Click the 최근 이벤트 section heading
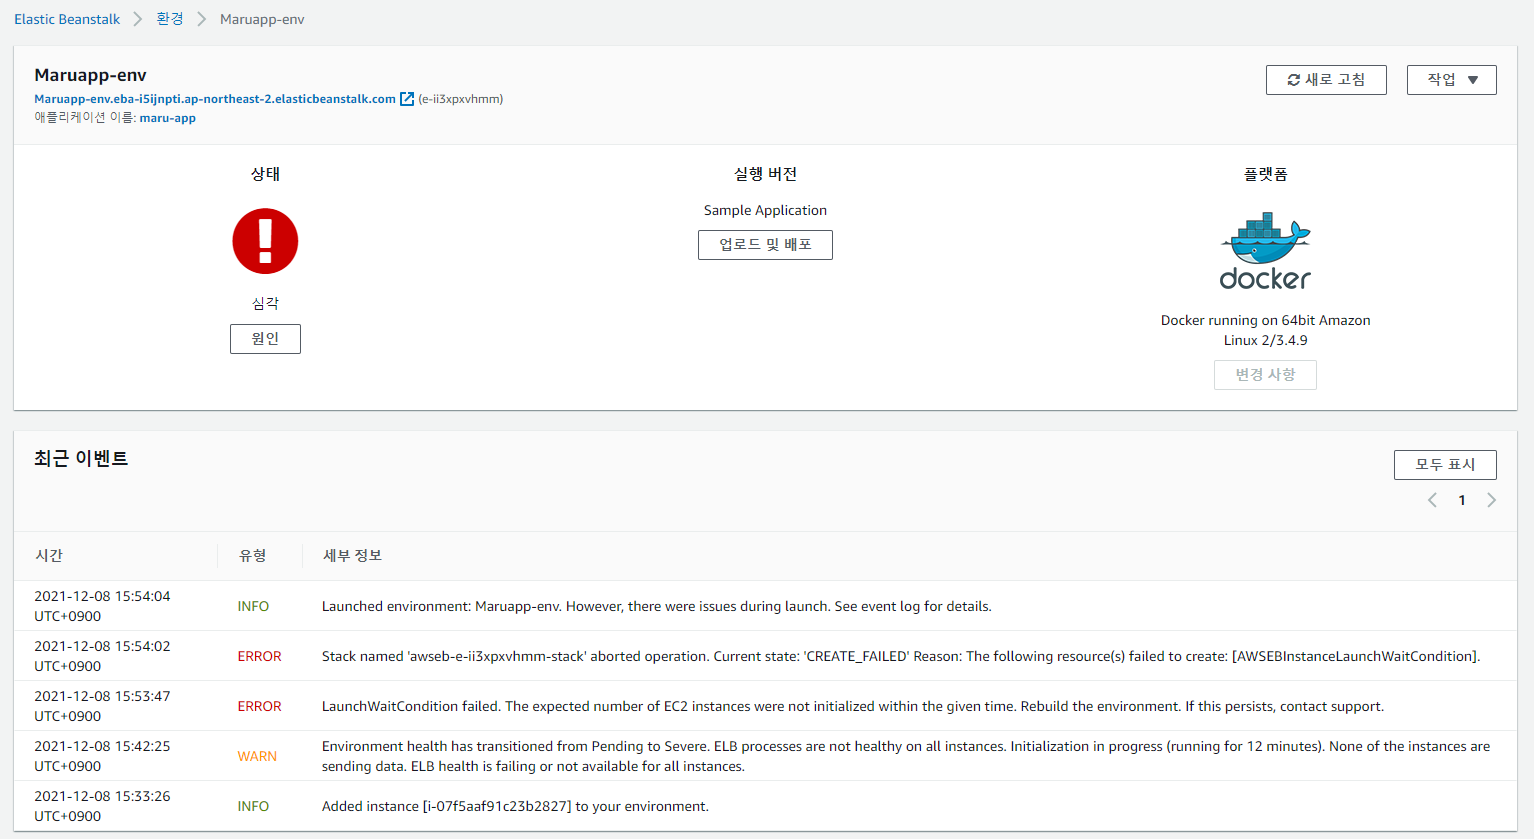This screenshot has width=1534, height=839. (x=81, y=458)
